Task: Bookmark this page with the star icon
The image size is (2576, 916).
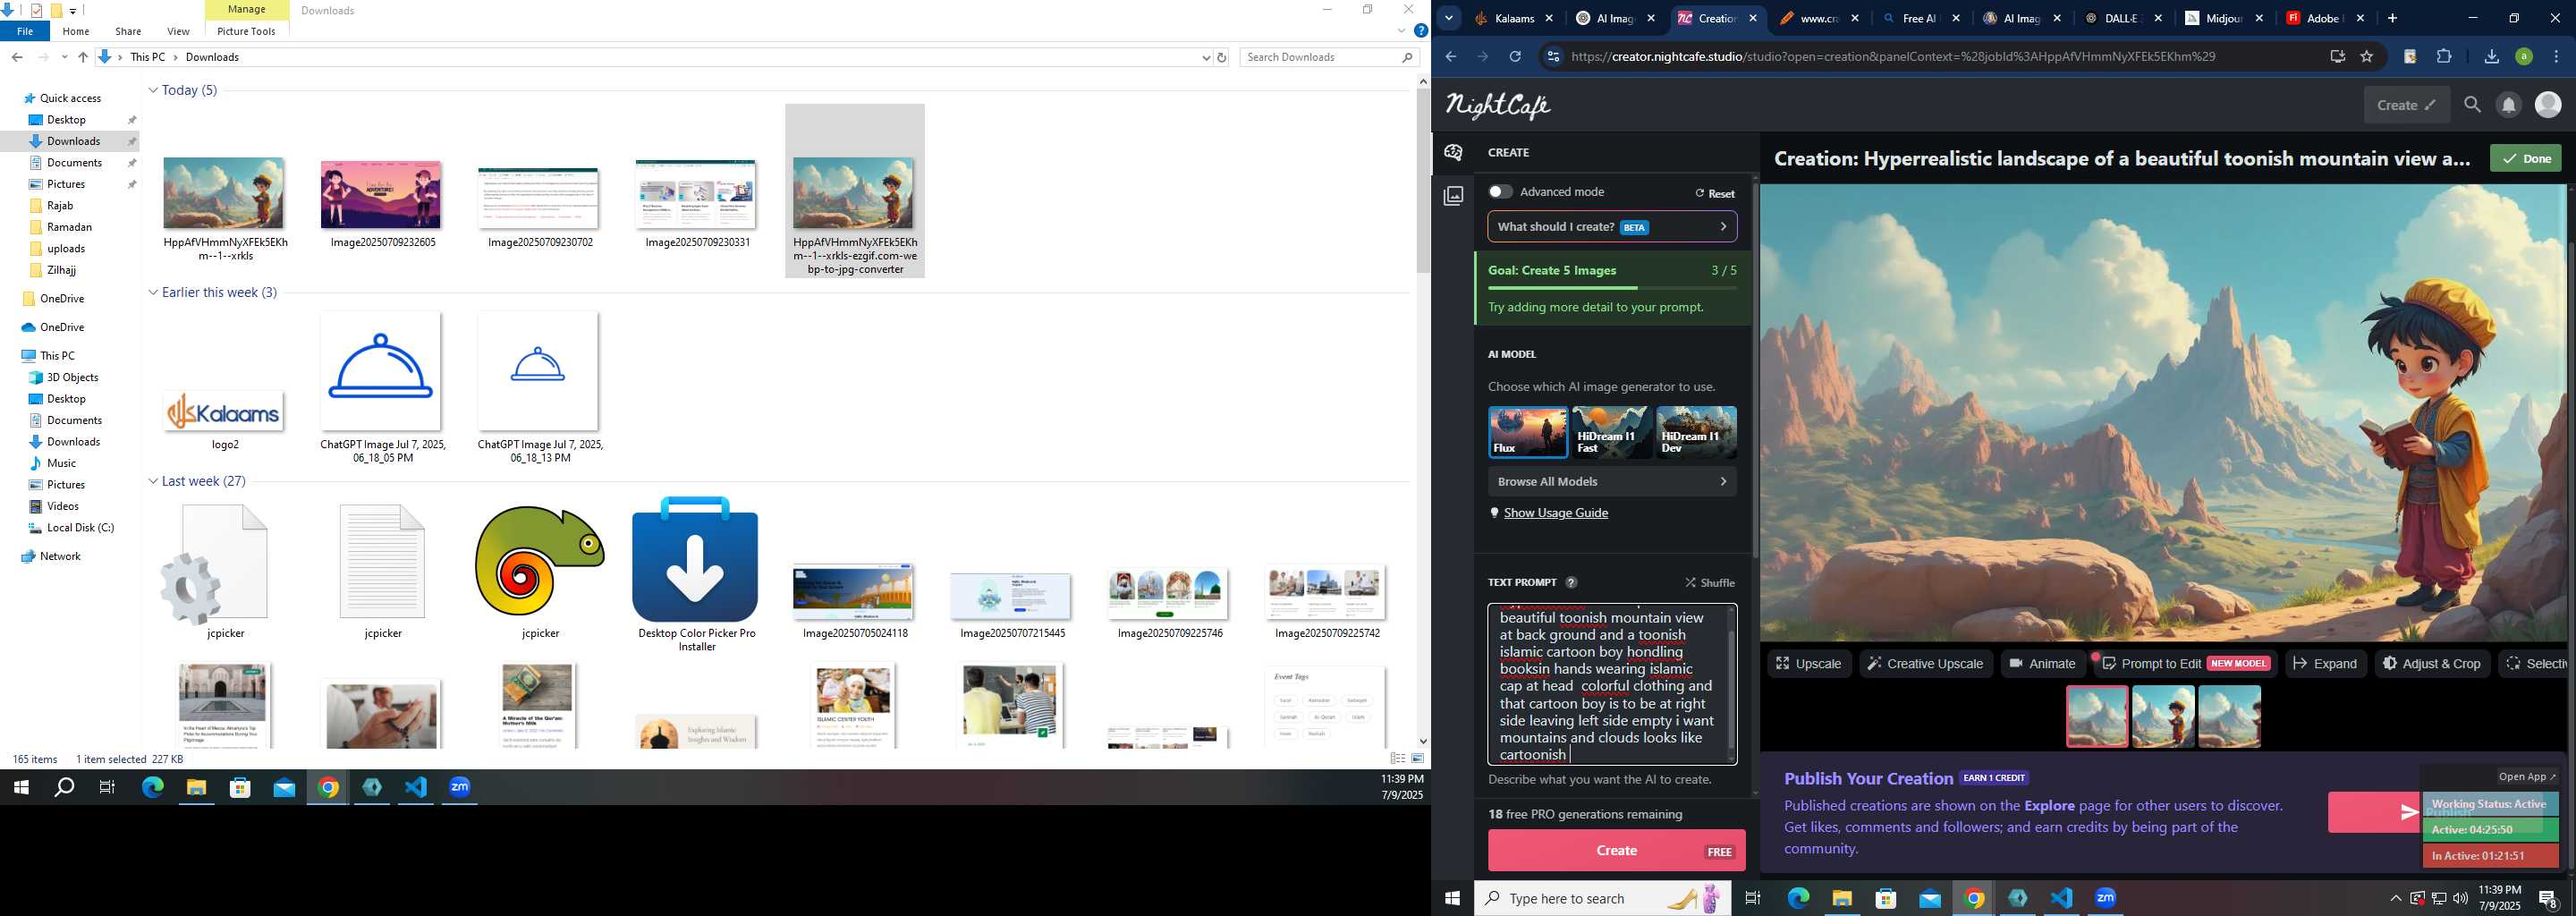Action: point(2366,57)
